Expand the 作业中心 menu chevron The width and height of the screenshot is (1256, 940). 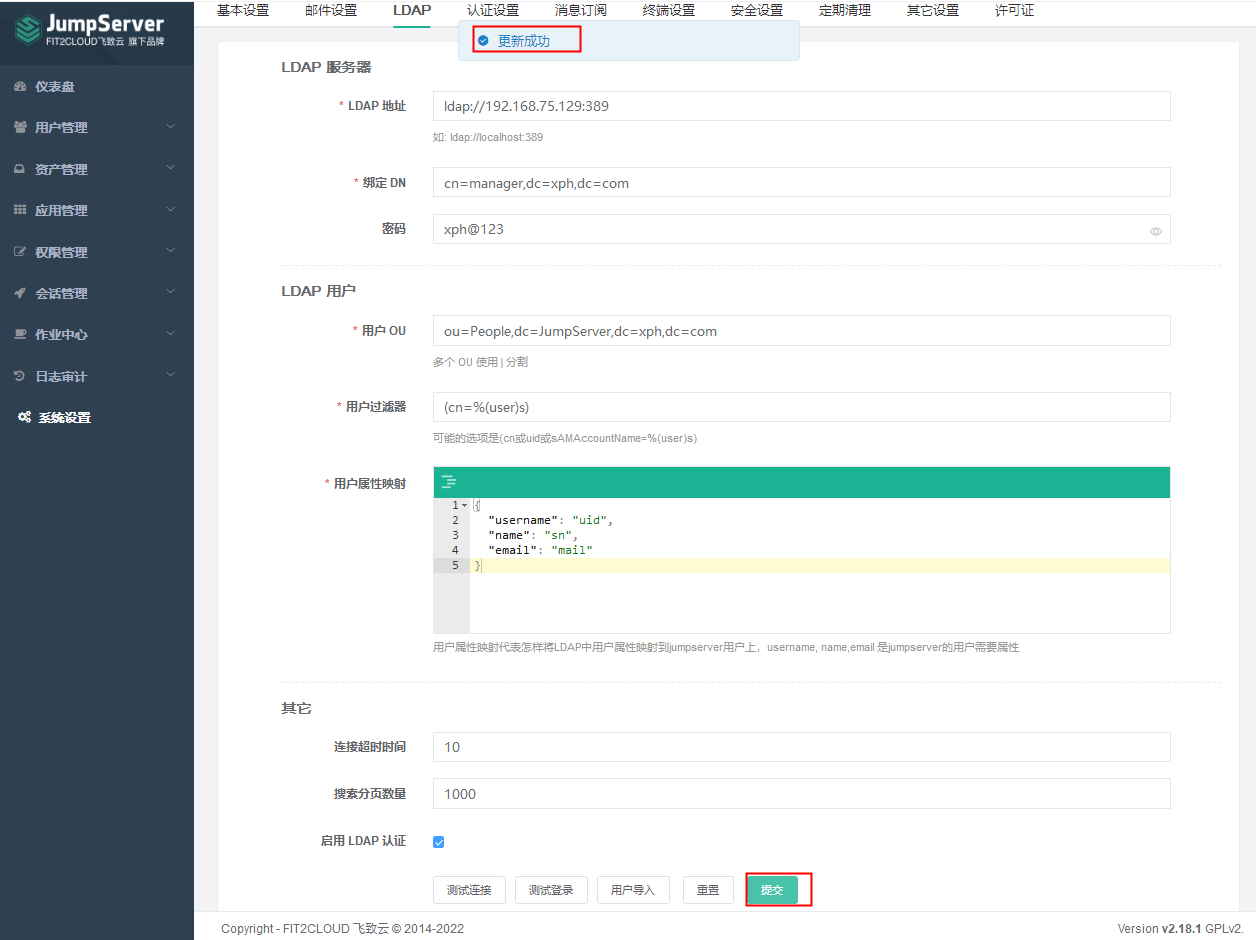coord(170,334)
